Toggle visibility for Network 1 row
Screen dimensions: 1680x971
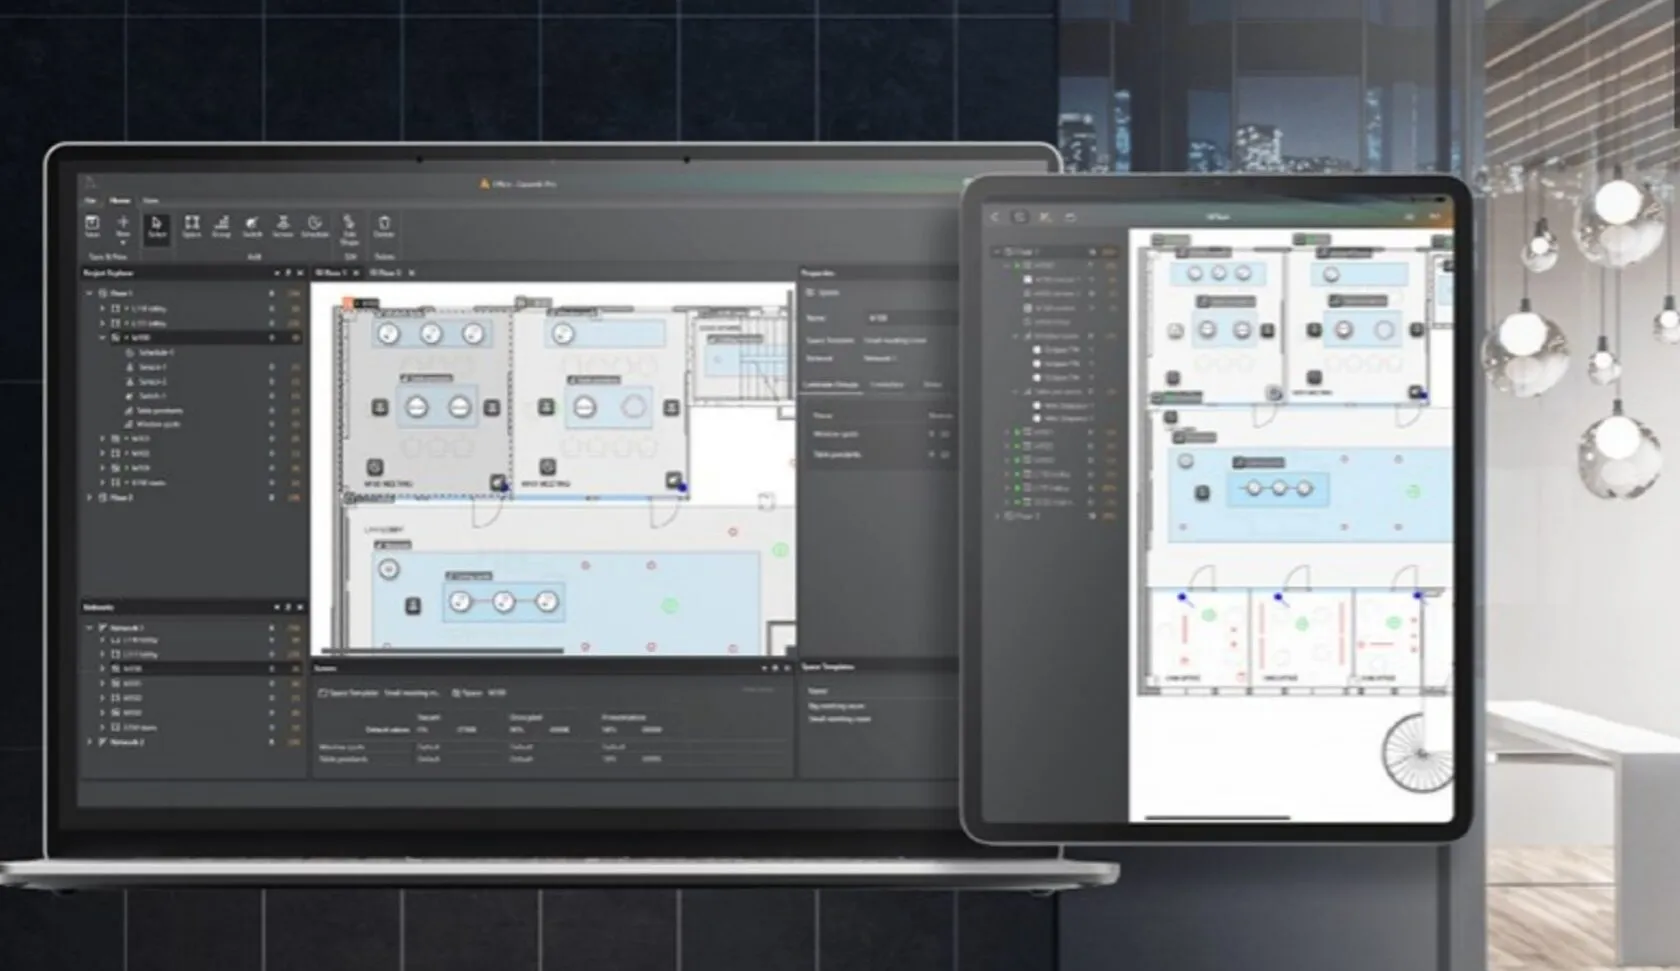[x=271, y=628]
